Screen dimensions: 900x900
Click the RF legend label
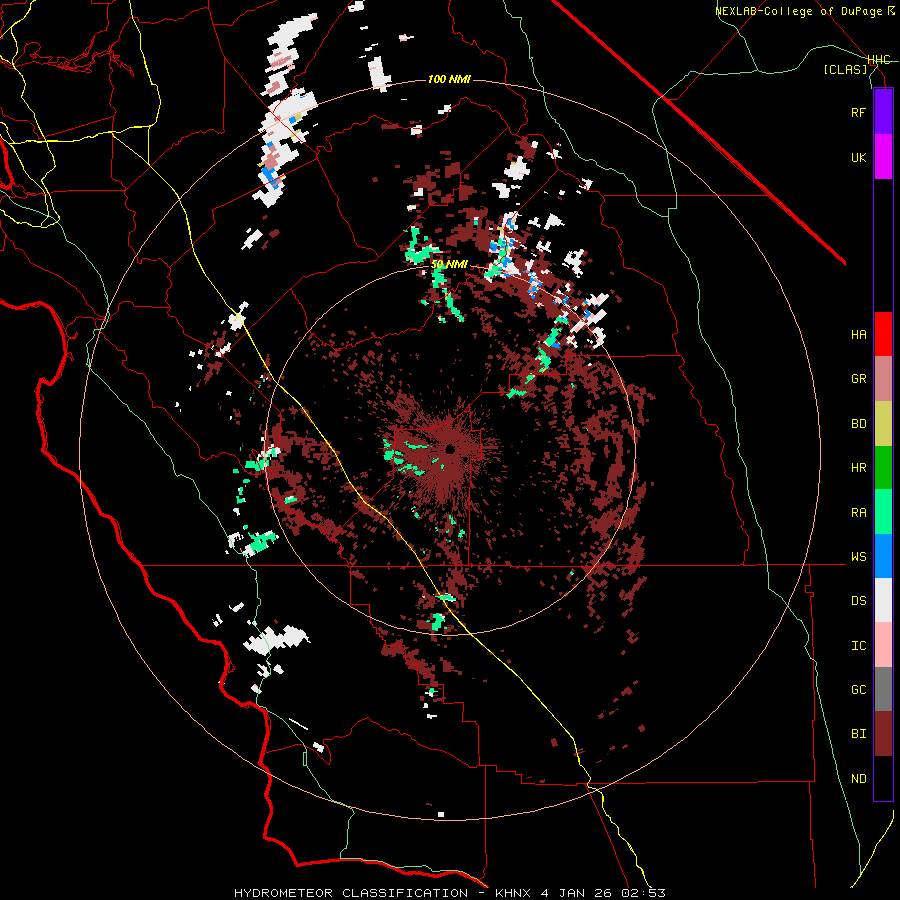[858, 112]
